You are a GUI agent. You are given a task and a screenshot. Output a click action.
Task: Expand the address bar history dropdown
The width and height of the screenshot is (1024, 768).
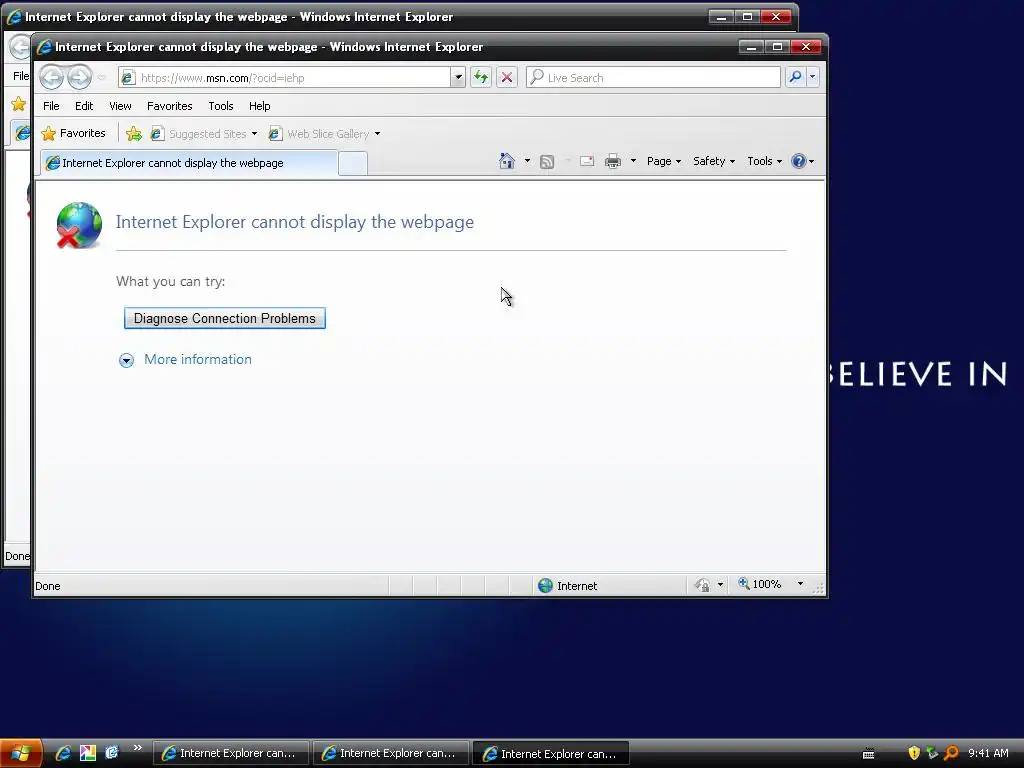458,77
